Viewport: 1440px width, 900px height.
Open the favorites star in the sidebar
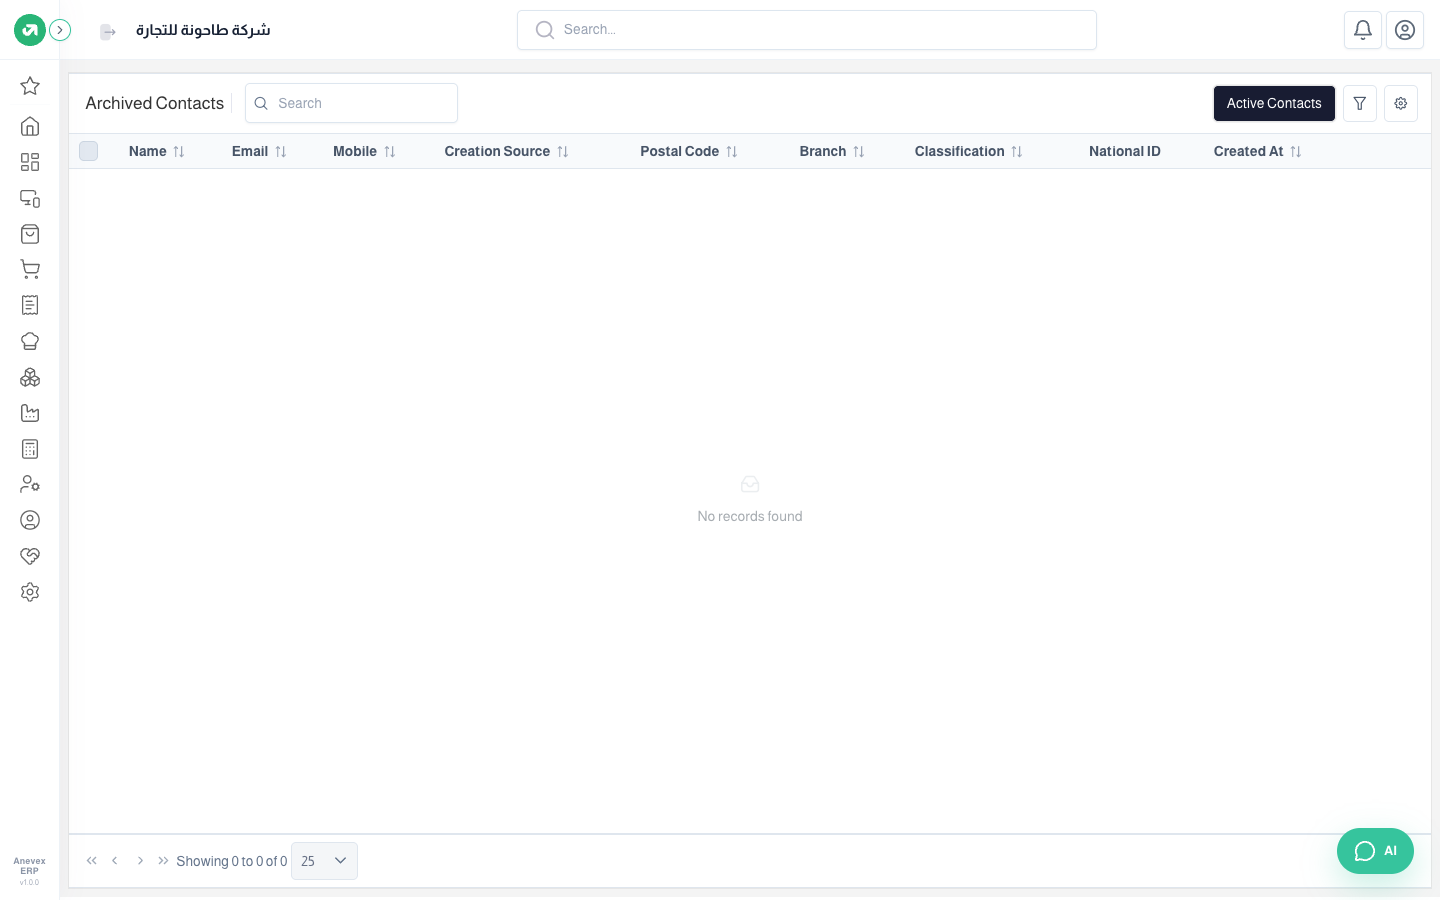tap(30, 86)
